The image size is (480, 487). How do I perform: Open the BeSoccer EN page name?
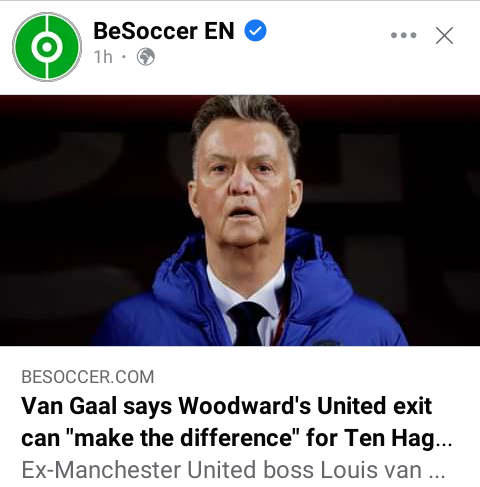click(x=164, y=31)
